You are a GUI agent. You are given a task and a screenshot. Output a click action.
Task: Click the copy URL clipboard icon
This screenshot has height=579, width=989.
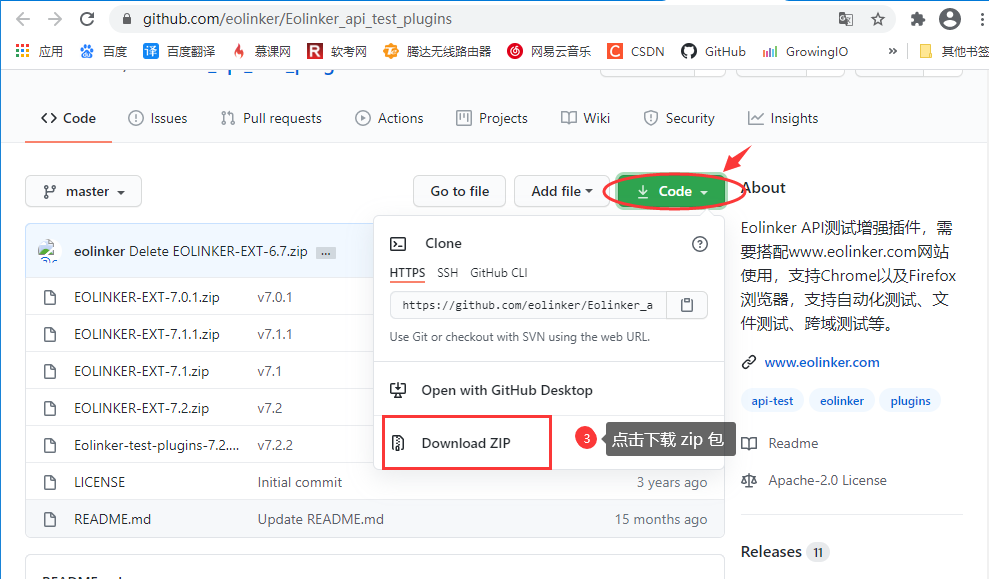(686, 307)
